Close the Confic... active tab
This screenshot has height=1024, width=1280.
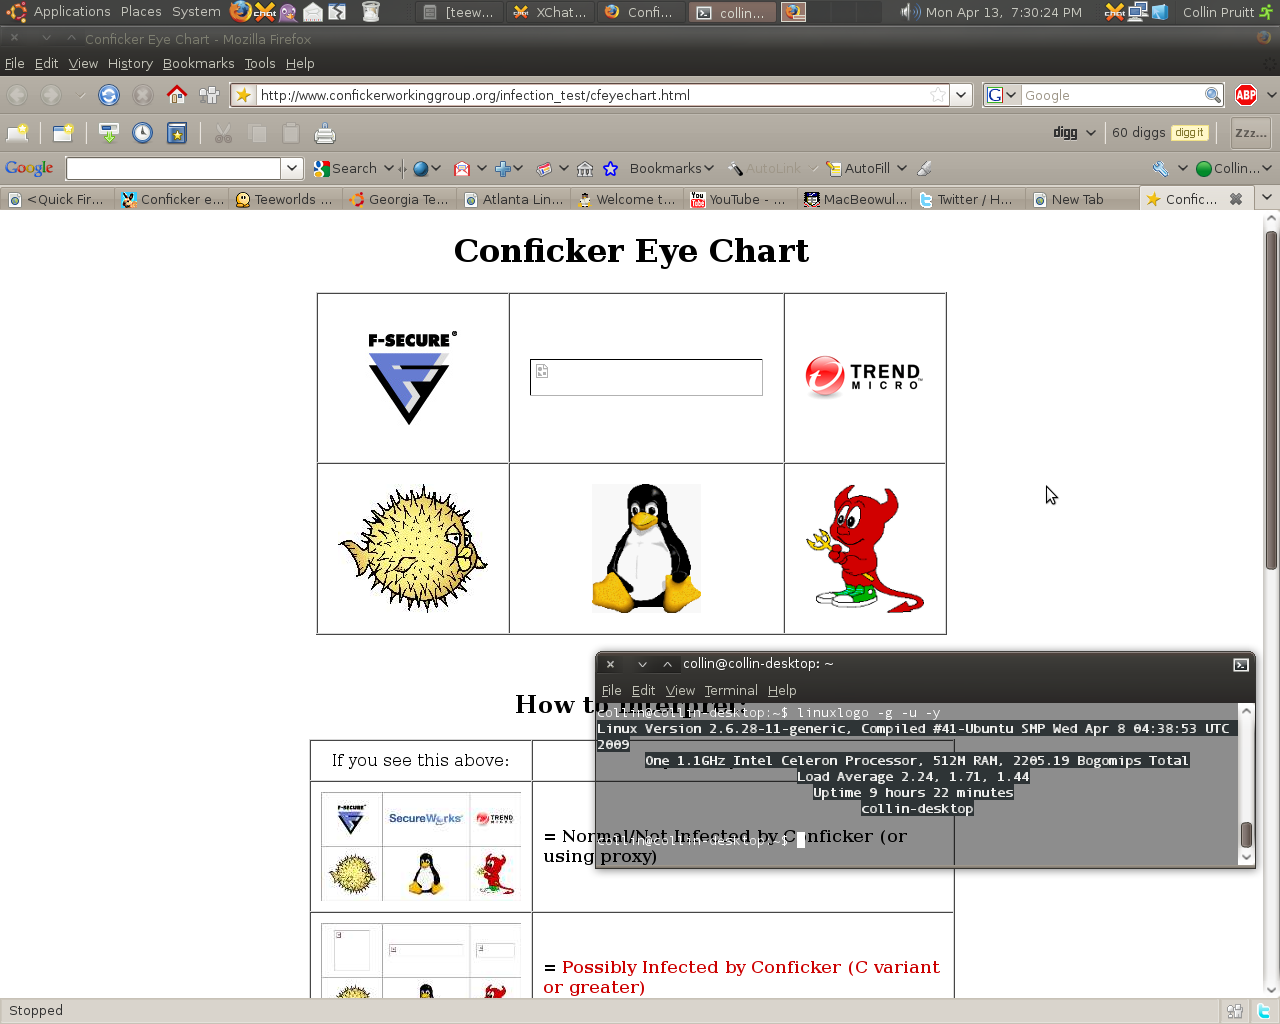pos(1236,199)
